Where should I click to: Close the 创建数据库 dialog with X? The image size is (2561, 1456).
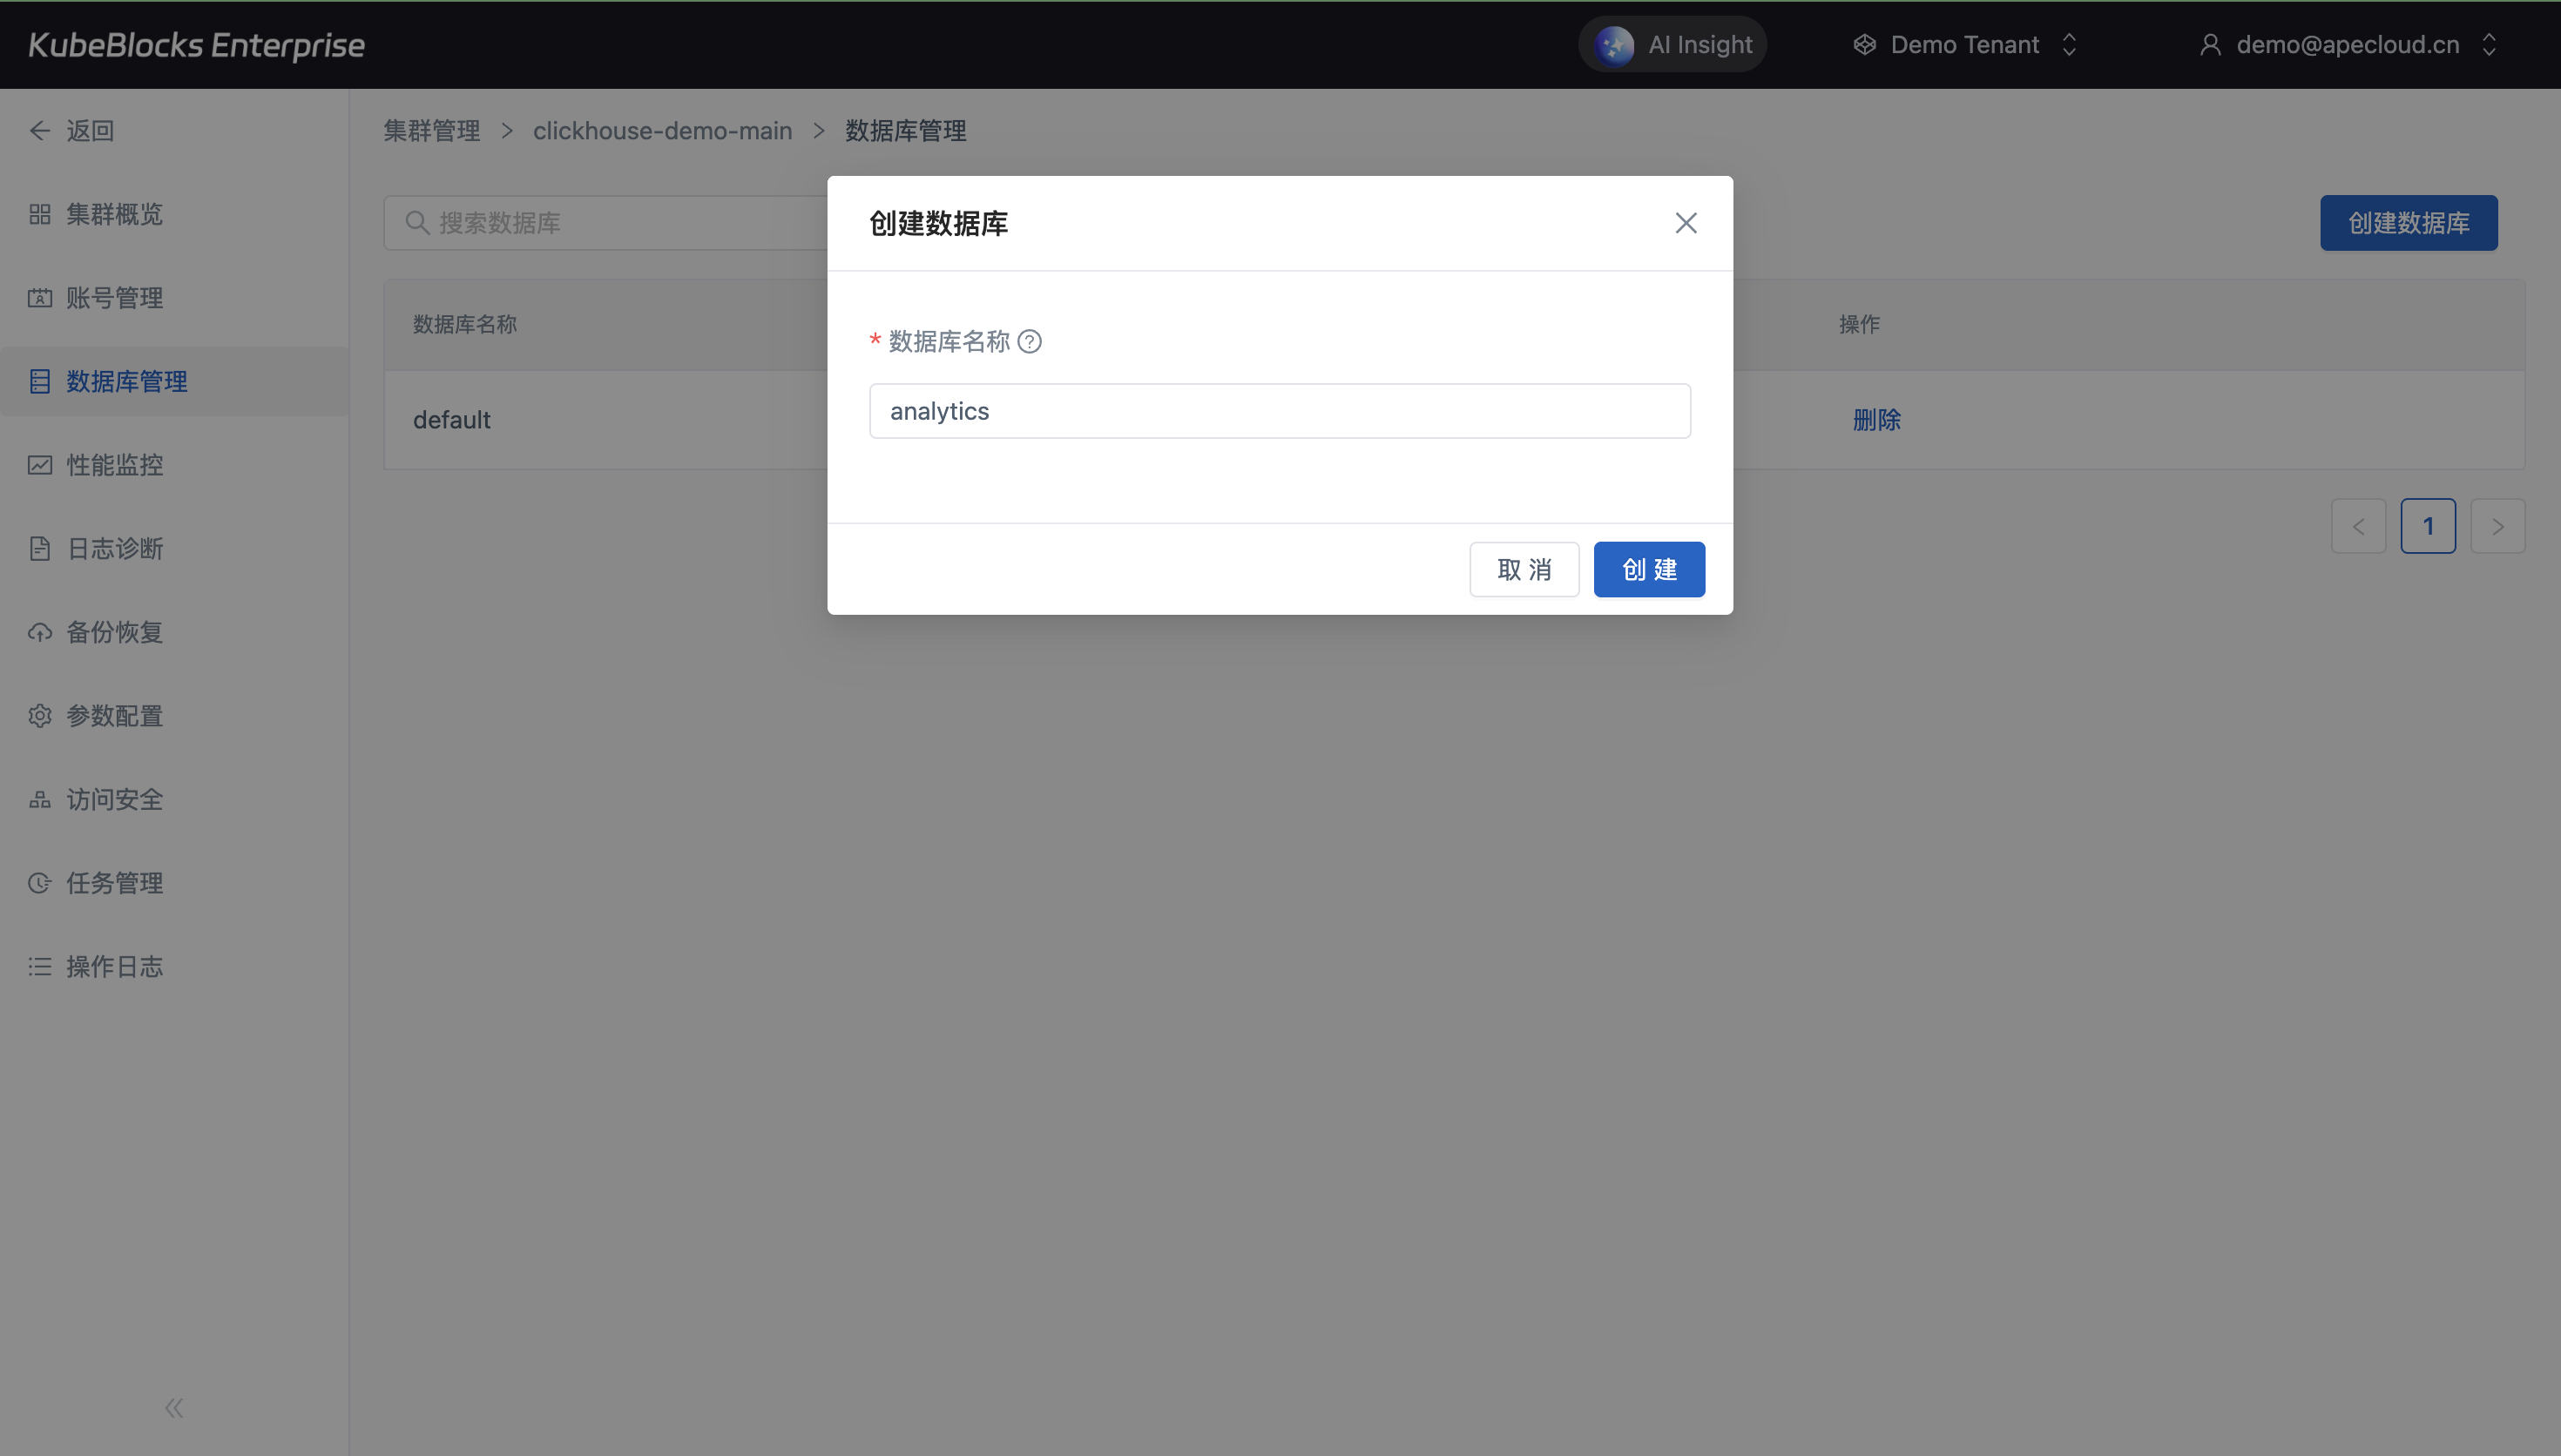pos(1686,223)
